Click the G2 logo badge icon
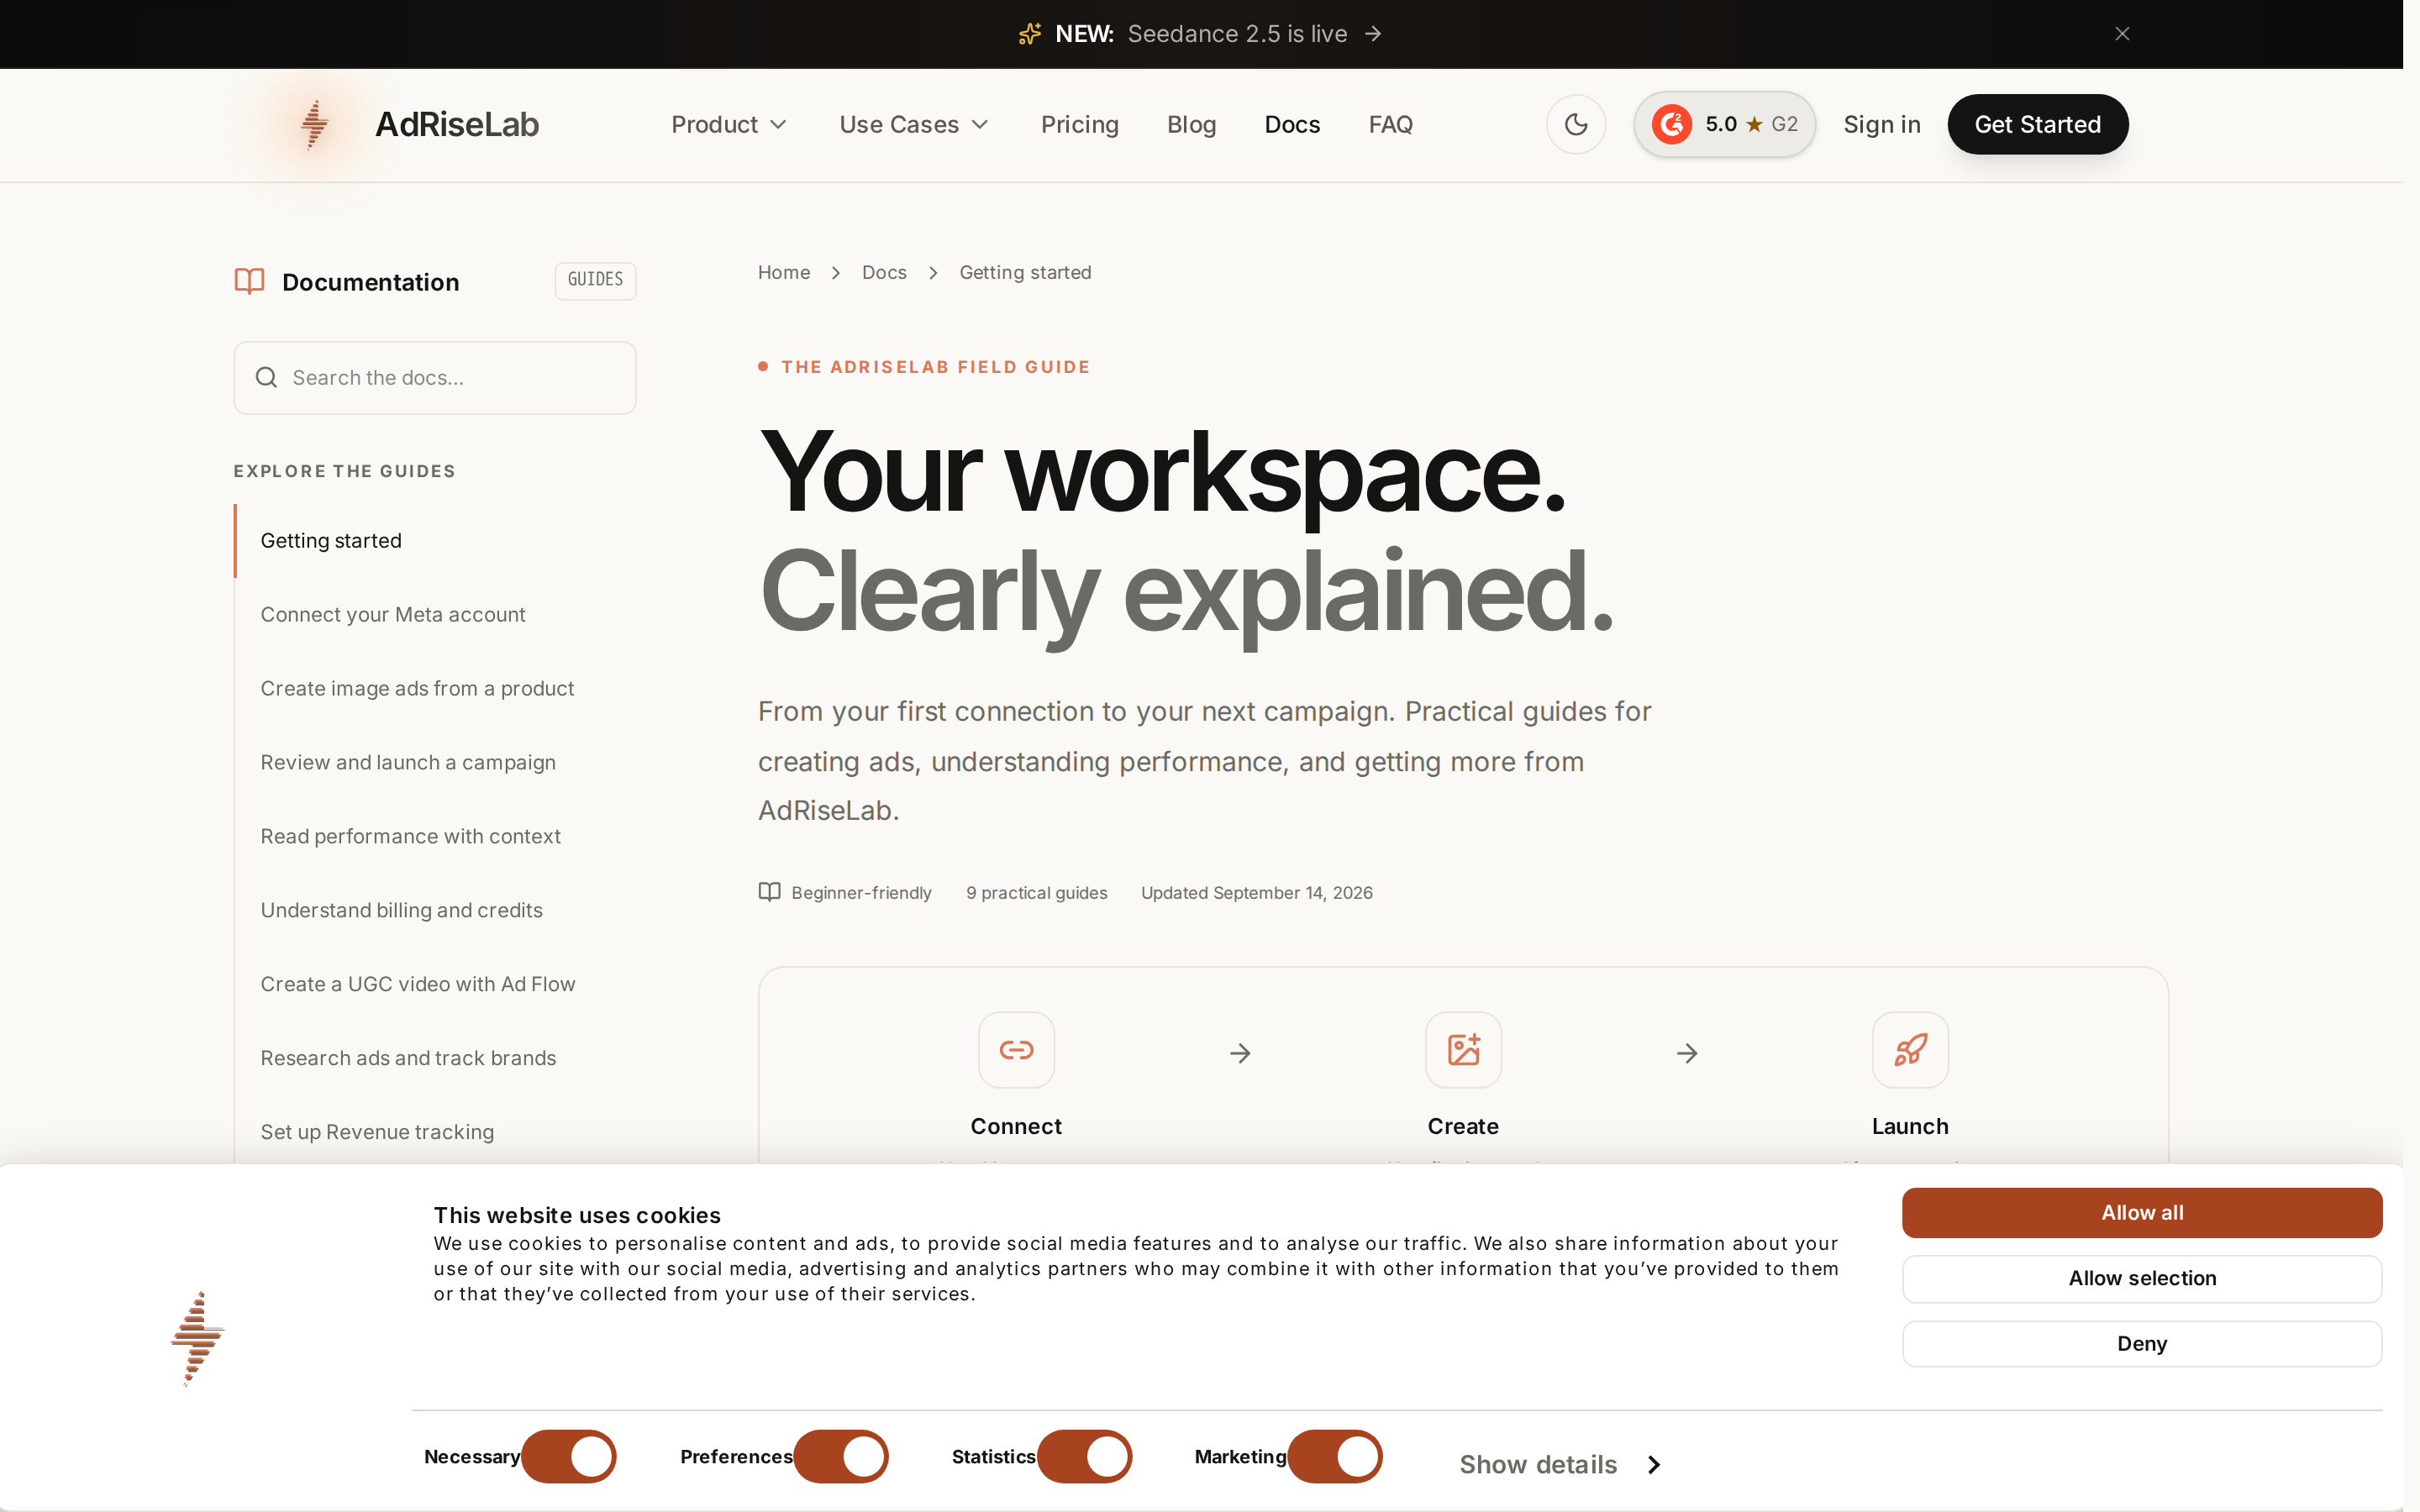 1672,124
